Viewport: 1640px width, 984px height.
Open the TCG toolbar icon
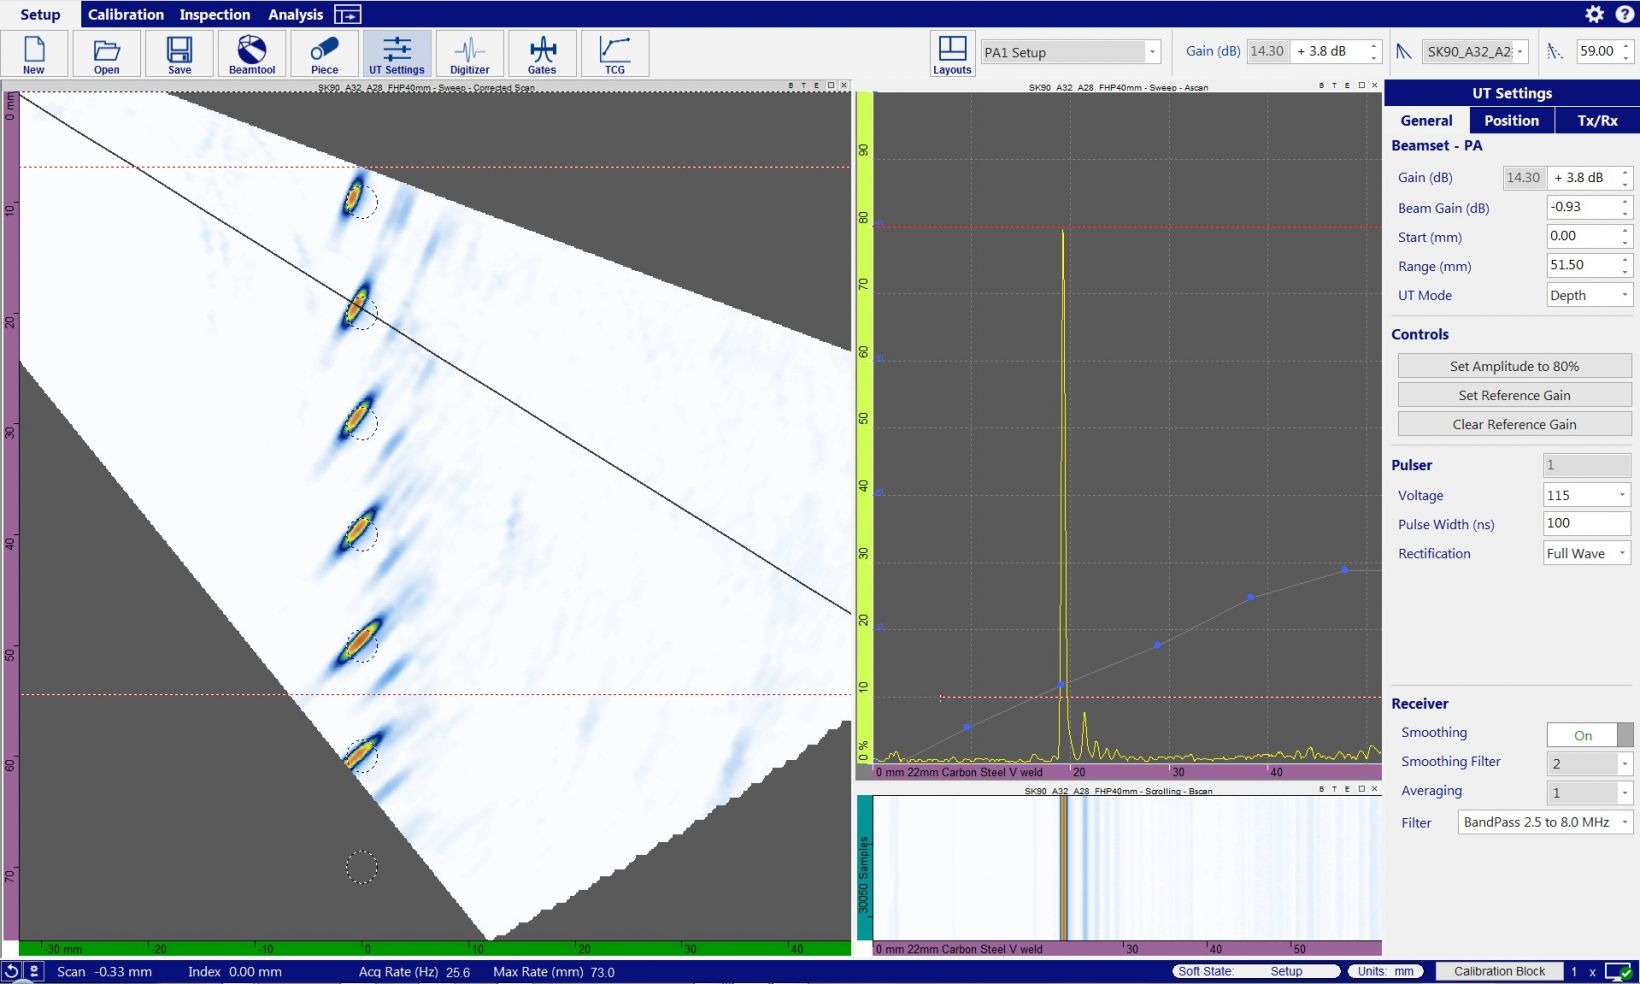tap(614, 54)
